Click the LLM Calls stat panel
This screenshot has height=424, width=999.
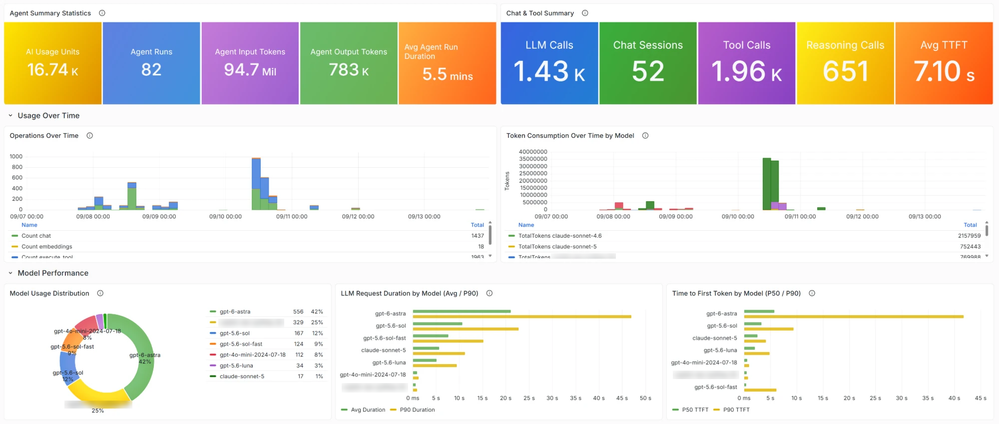pyautogui.click(x=549, y=63)
